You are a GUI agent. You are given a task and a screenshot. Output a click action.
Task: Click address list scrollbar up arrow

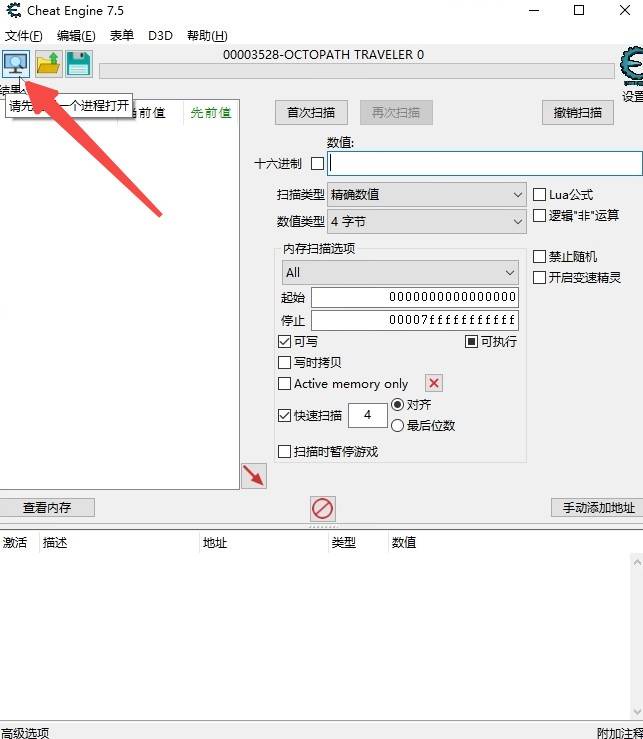click(637, 562)
